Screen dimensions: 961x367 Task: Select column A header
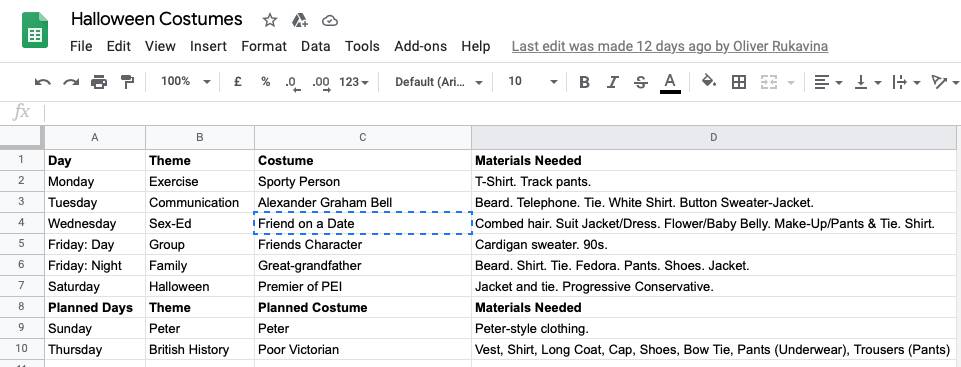click(x=94, y=138)
